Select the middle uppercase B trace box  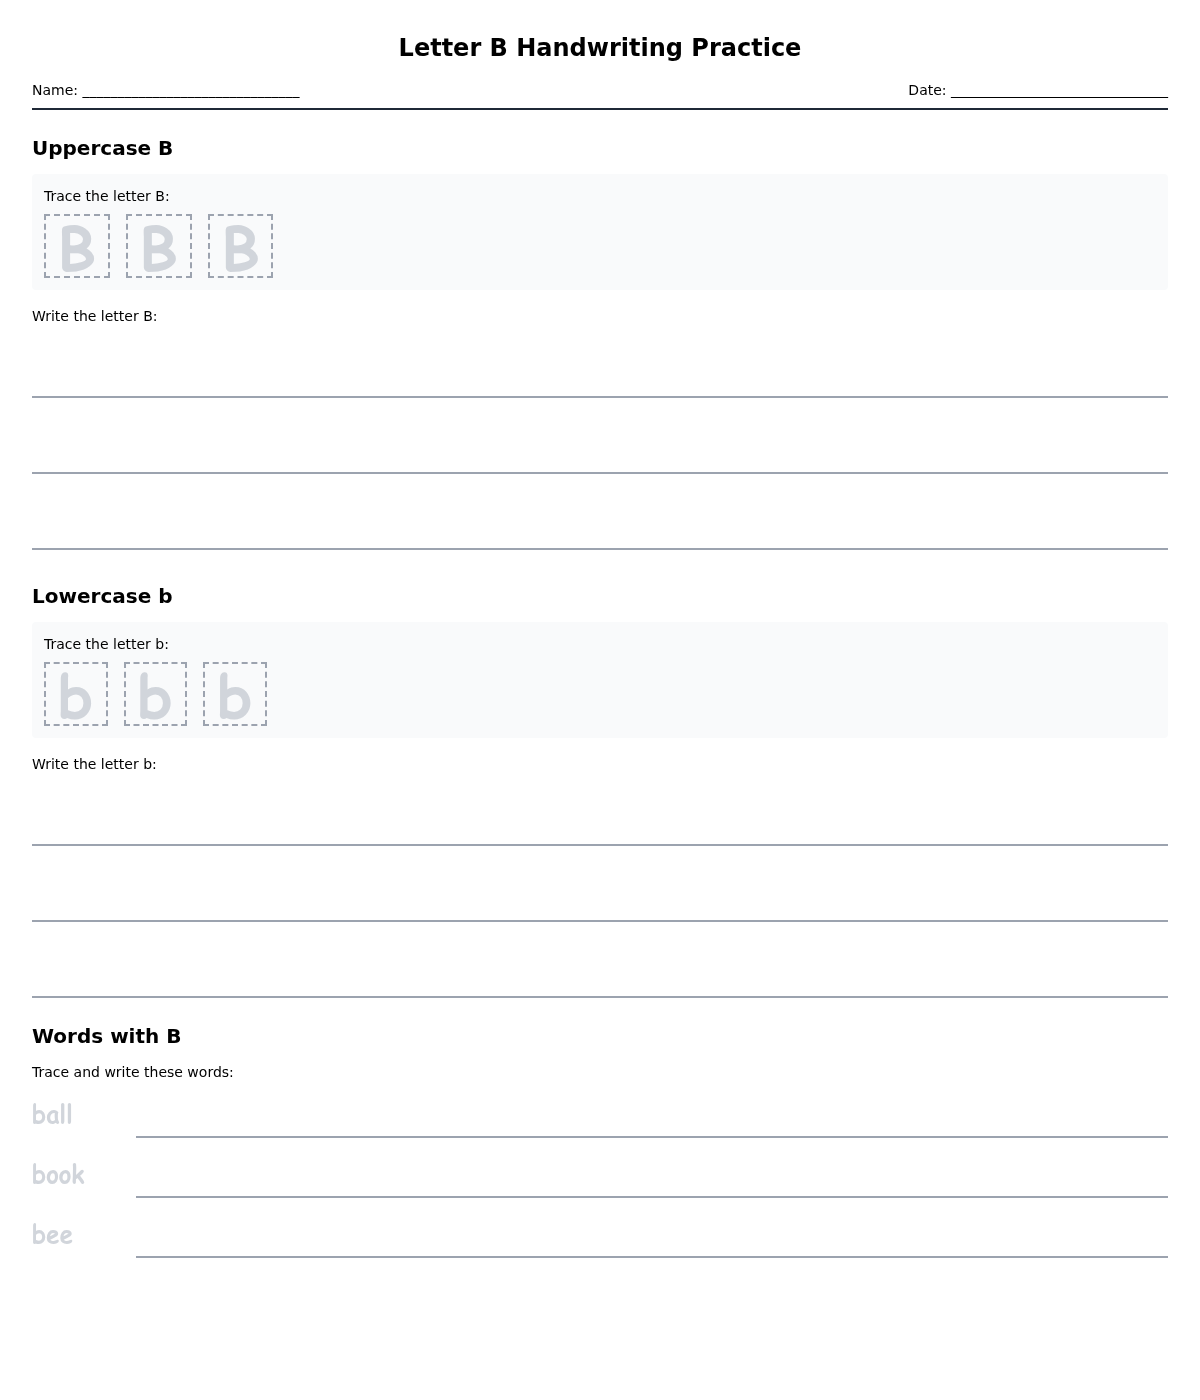159,246
